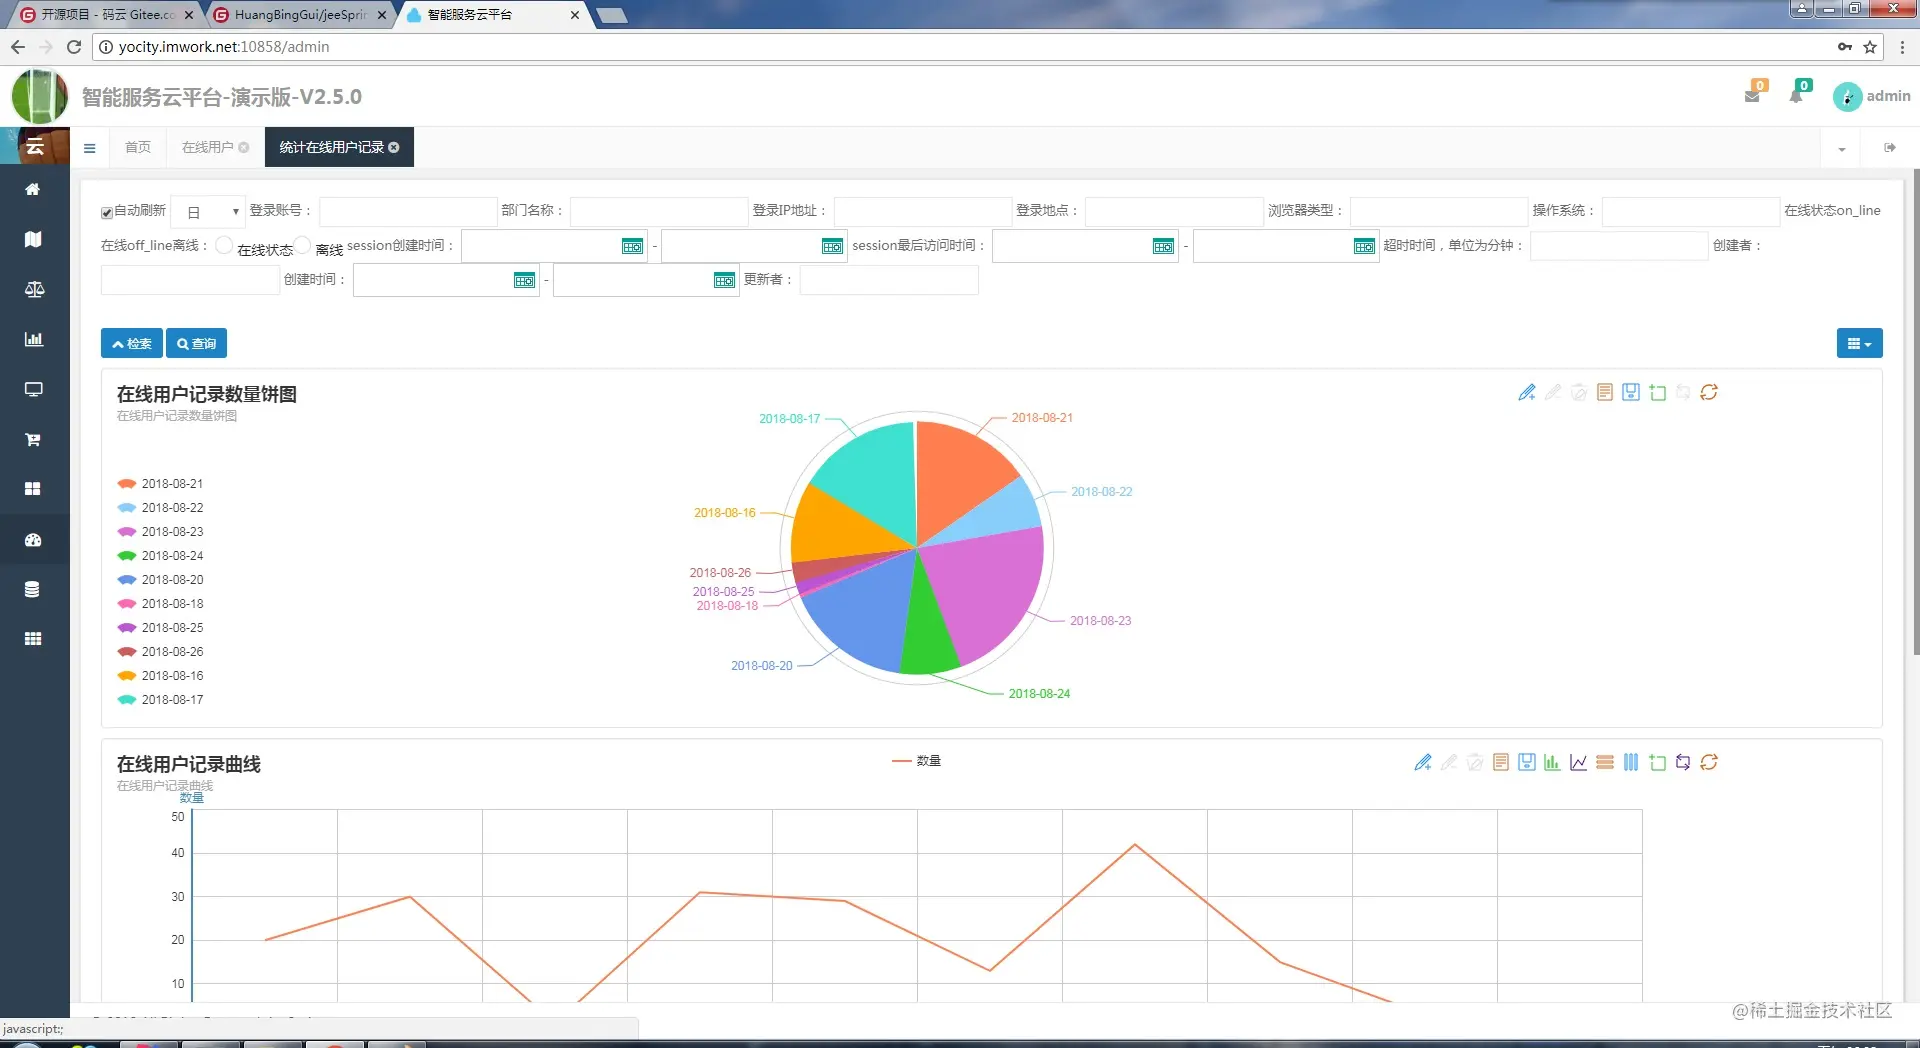The image size is (1920, 1048).
Task: Click stack mode icon on curve chart
Action: [x=1604, y=763]
